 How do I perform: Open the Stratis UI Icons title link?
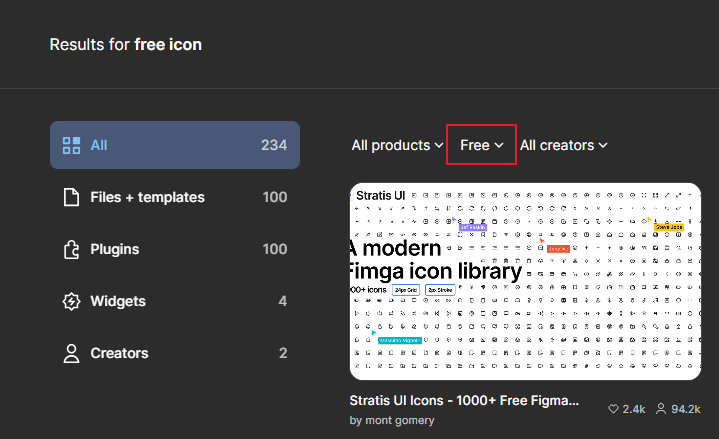[x=464, y=400]
